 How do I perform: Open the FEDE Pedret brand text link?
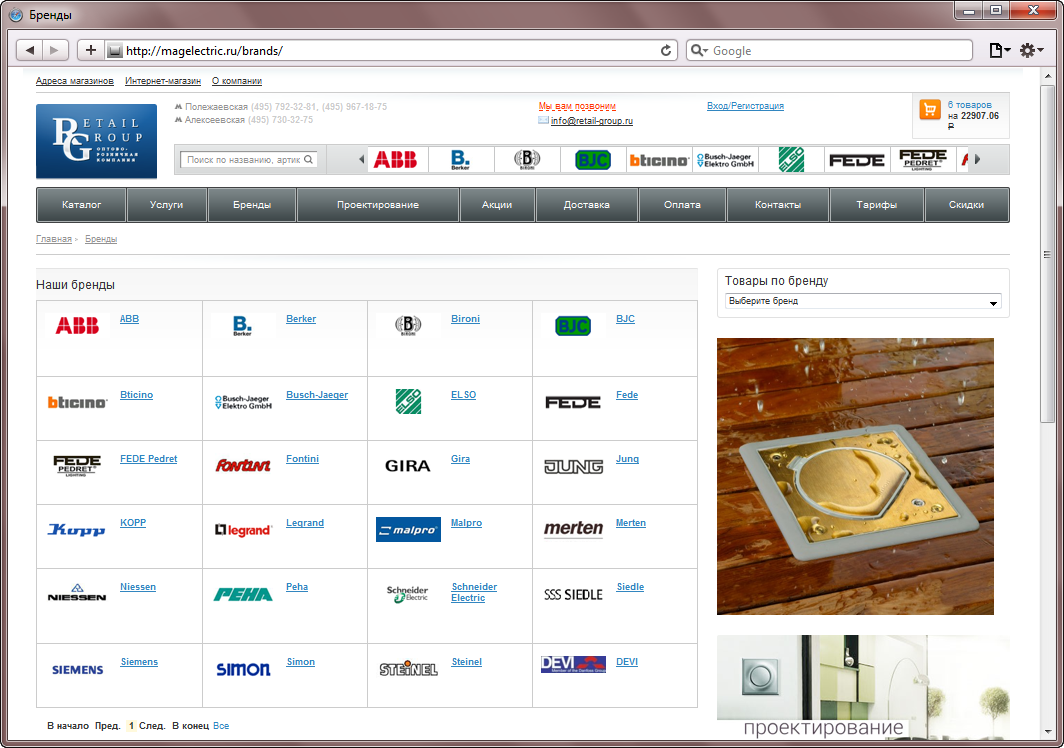tap(149, 459)
